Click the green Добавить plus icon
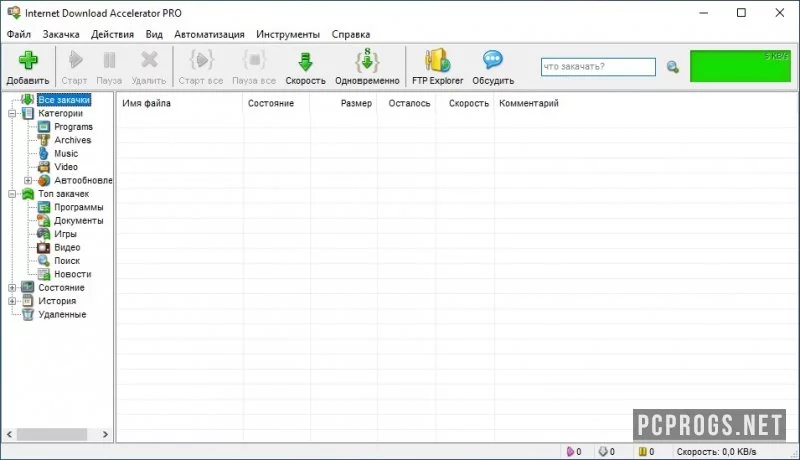Screen dimensions: 800x460 pos(28,60)
